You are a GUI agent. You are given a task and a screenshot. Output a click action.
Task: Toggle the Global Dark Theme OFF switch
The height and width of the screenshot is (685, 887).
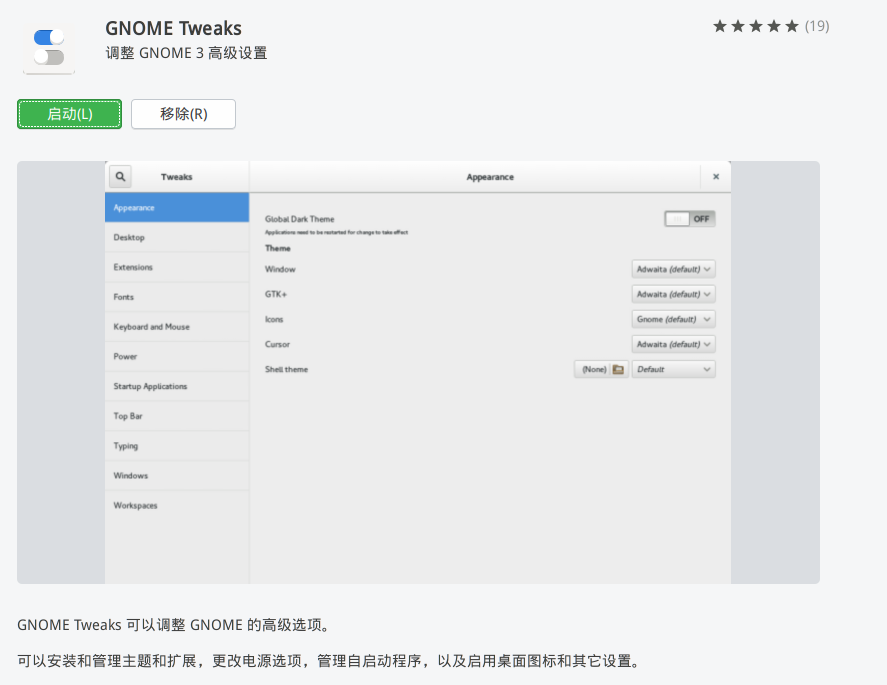click(690, 219)
